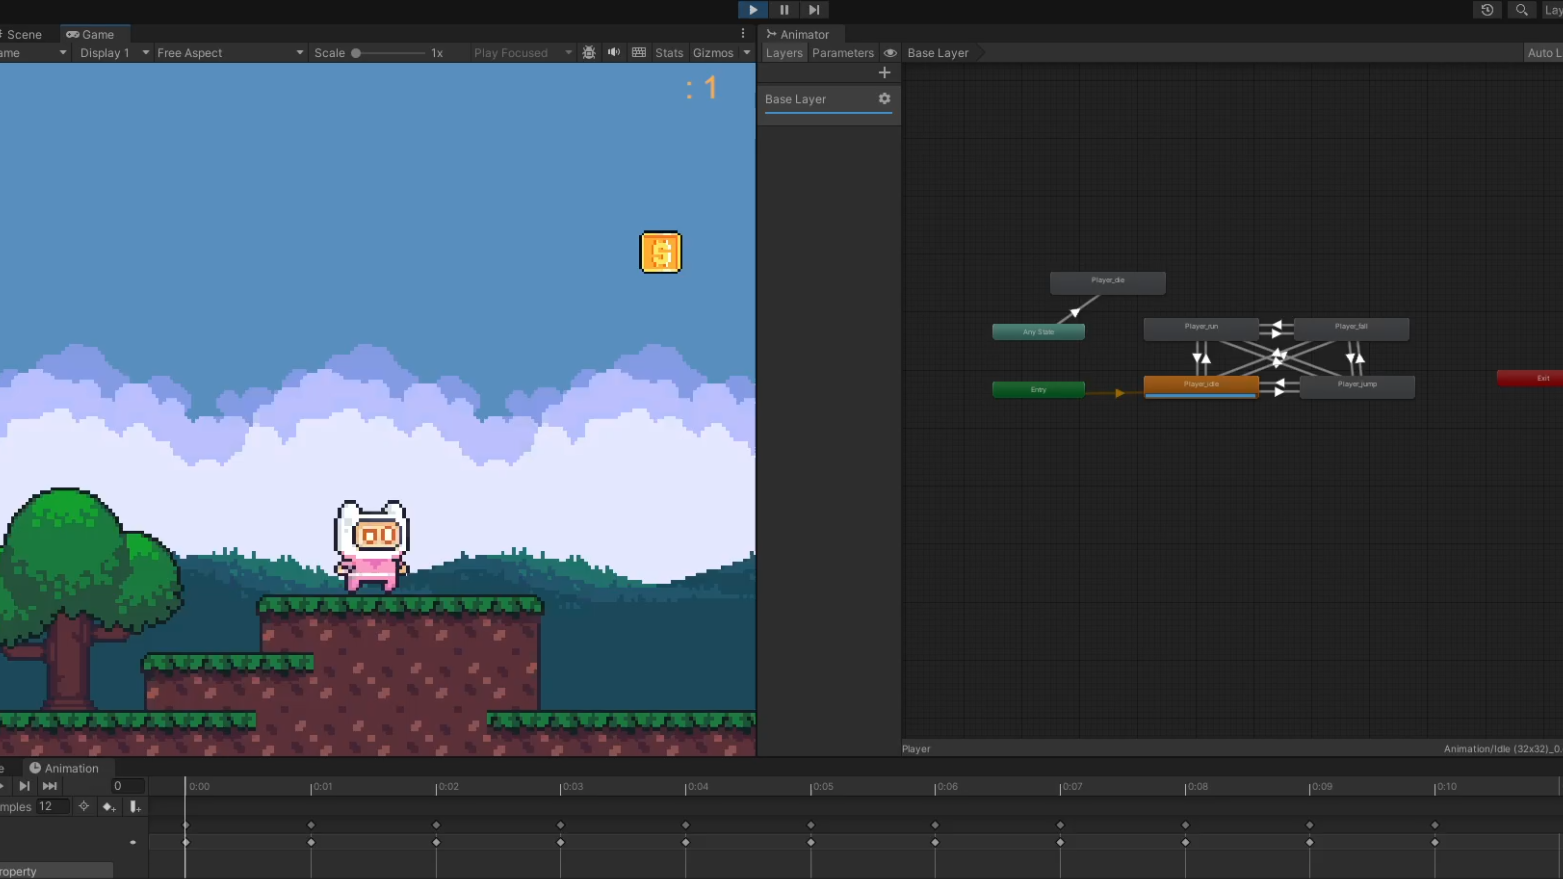Switch to the Parameters tab in Animator

click(x=842, y=53)
